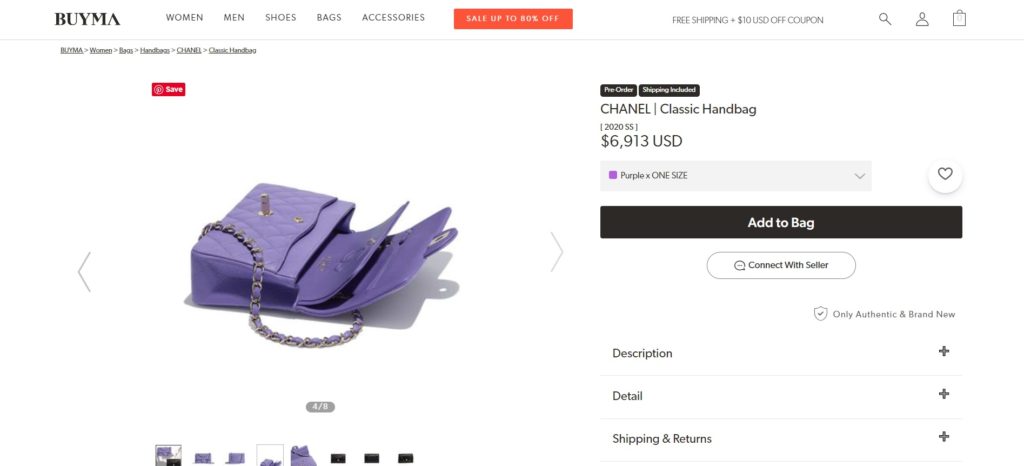
Task: Click the authenticity shield icon
Action: pyautogui.click(x=820, y=314)
